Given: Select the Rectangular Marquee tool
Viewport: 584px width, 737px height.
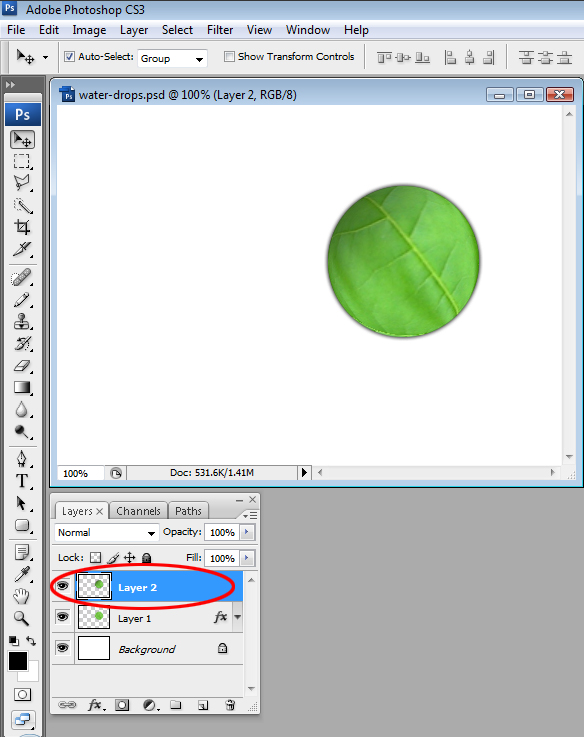Looking at the screenshot, I should tap(22, 161).
